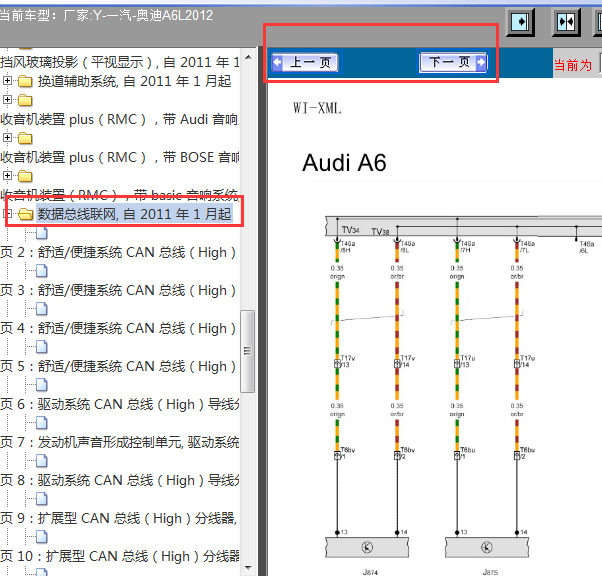The width and height of the screenshot is (602, 576).
Task: Open 页 2 舒适/便捷系统 CAN 总线 entry
Action: pos(118,252)
